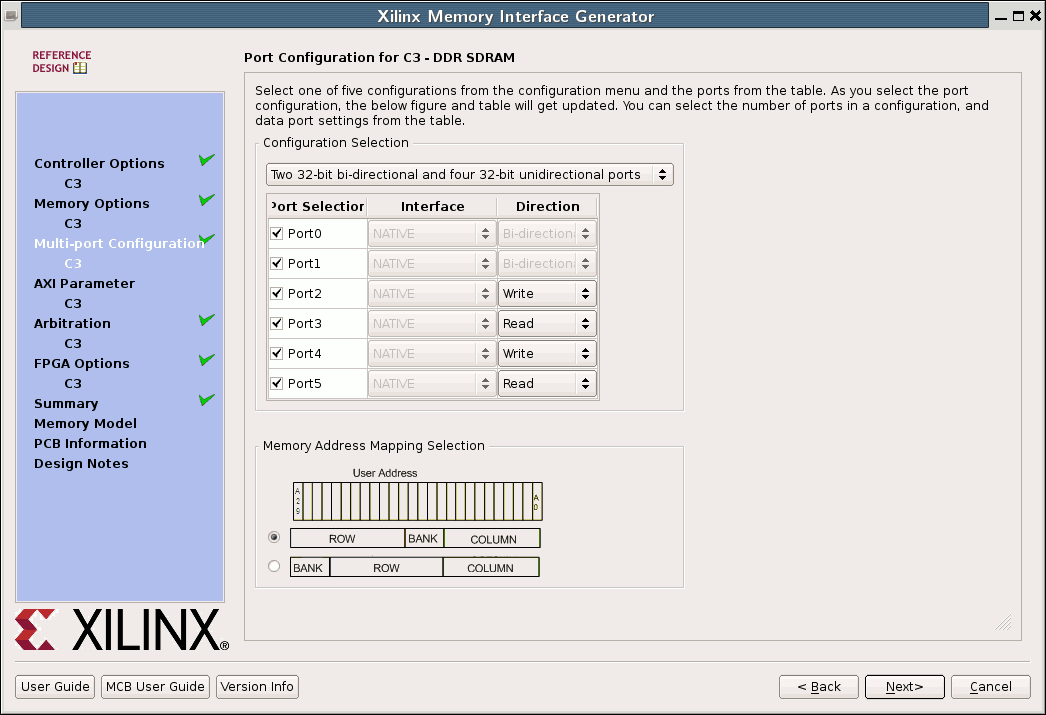
Task: Click the resize grip below the port panel
Action: click(x=1003, y=623)
